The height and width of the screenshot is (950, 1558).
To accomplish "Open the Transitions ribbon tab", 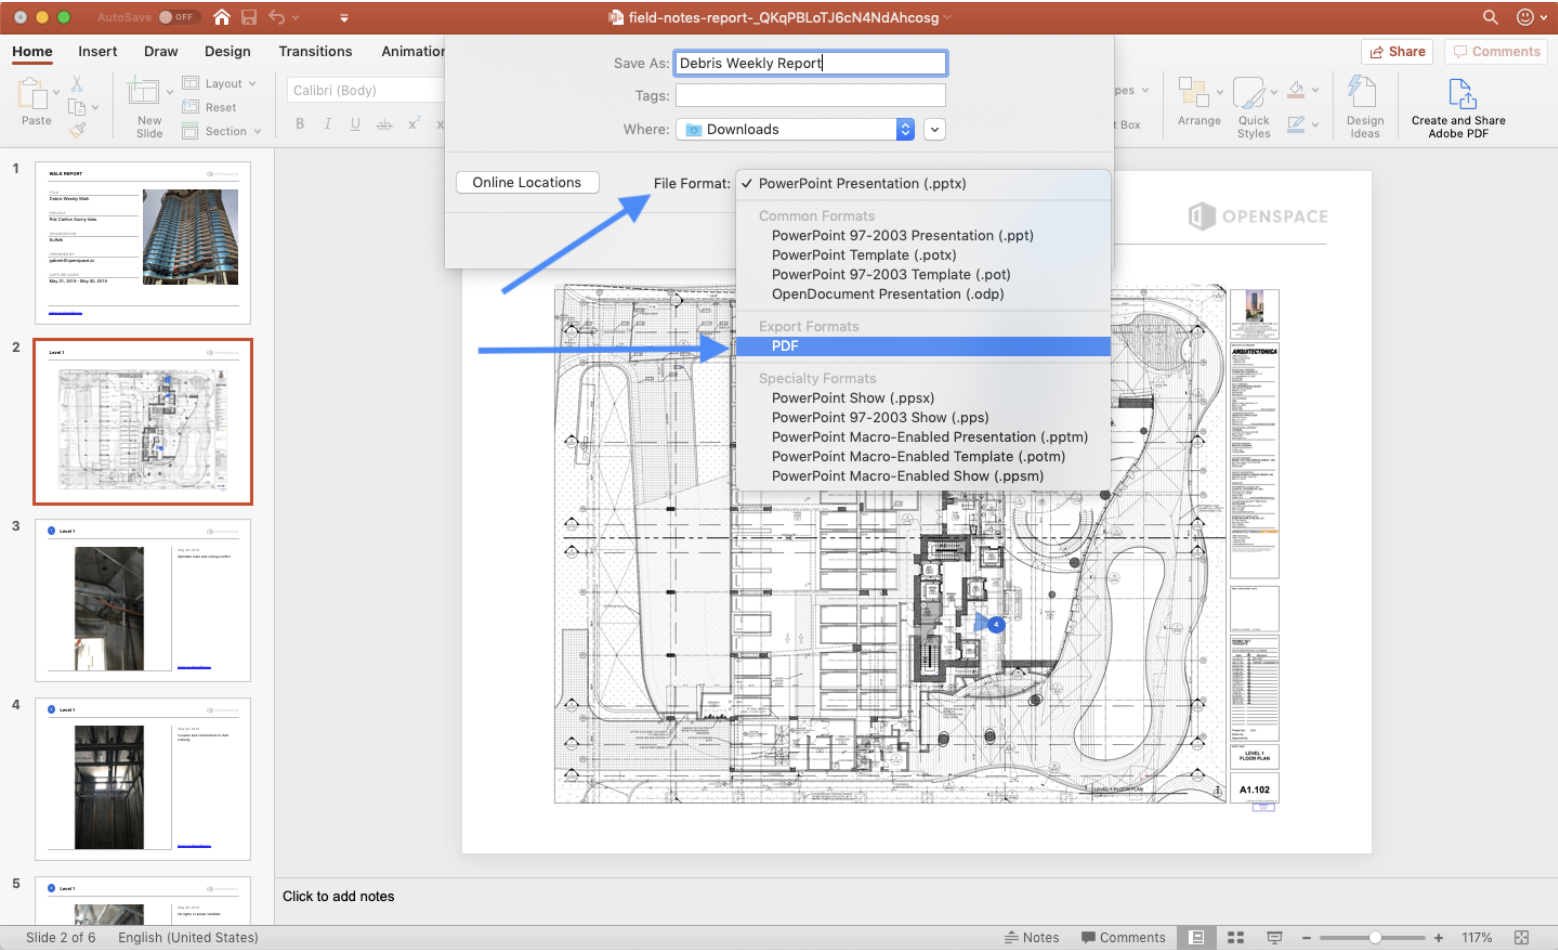I will (315, 51).
